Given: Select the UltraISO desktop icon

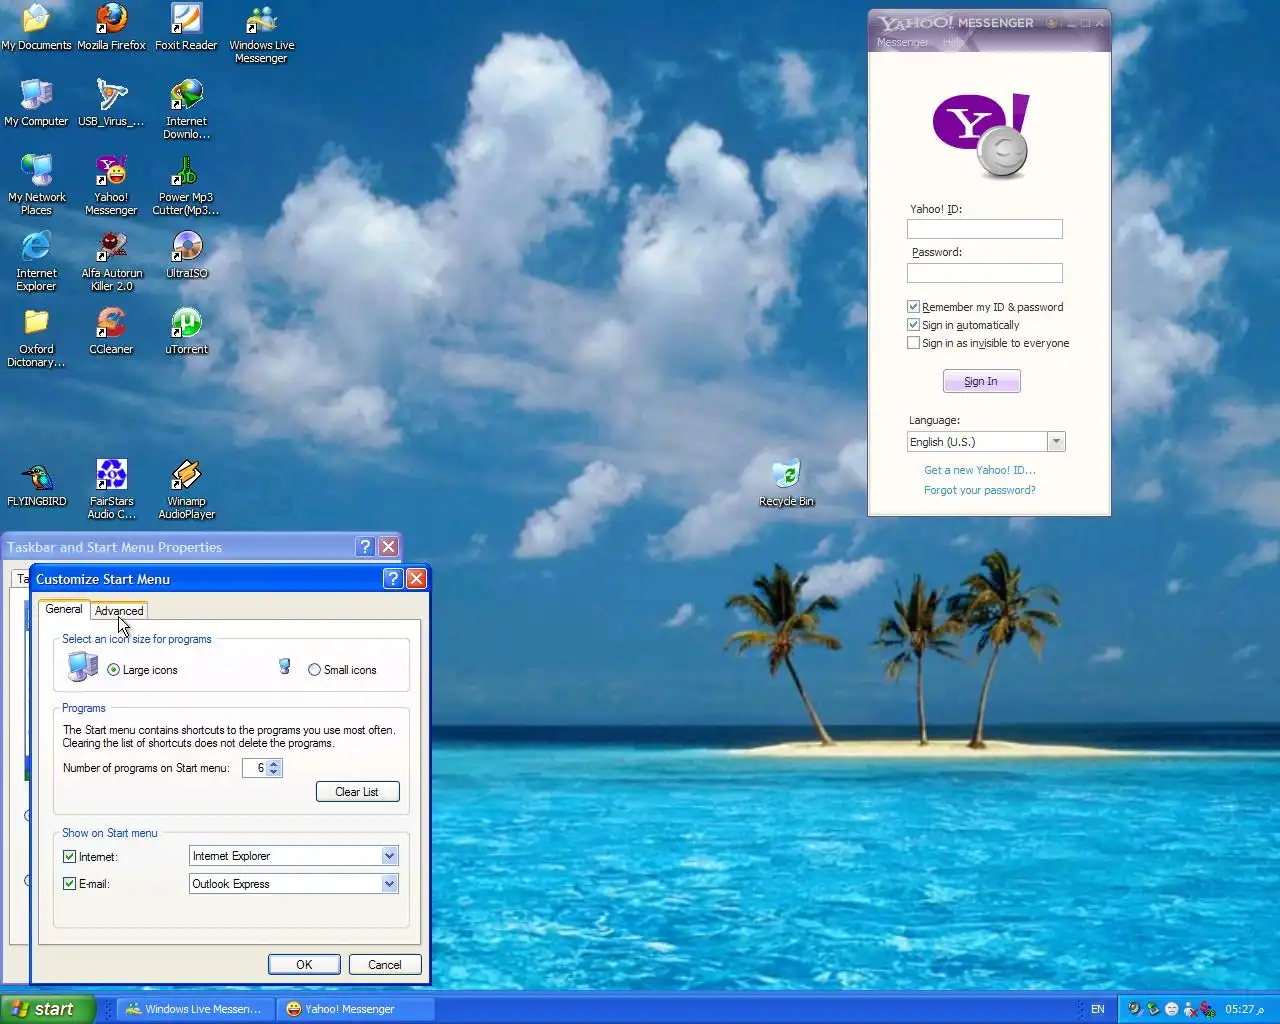Looking at the screenshot, I should point(186,256).
